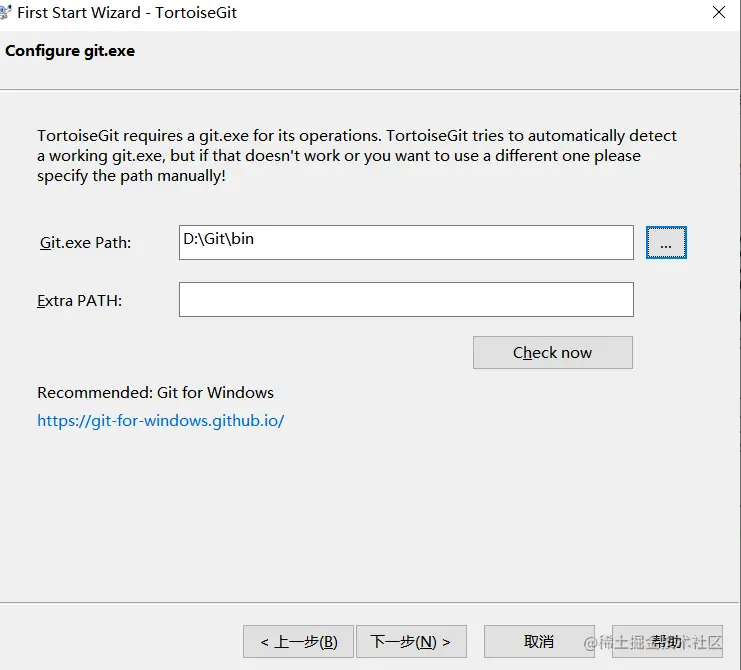The height and width of the screenshot is (670, 741).
Task: Click the 'Configure git.exe' heading text
Action: point(70,51)
